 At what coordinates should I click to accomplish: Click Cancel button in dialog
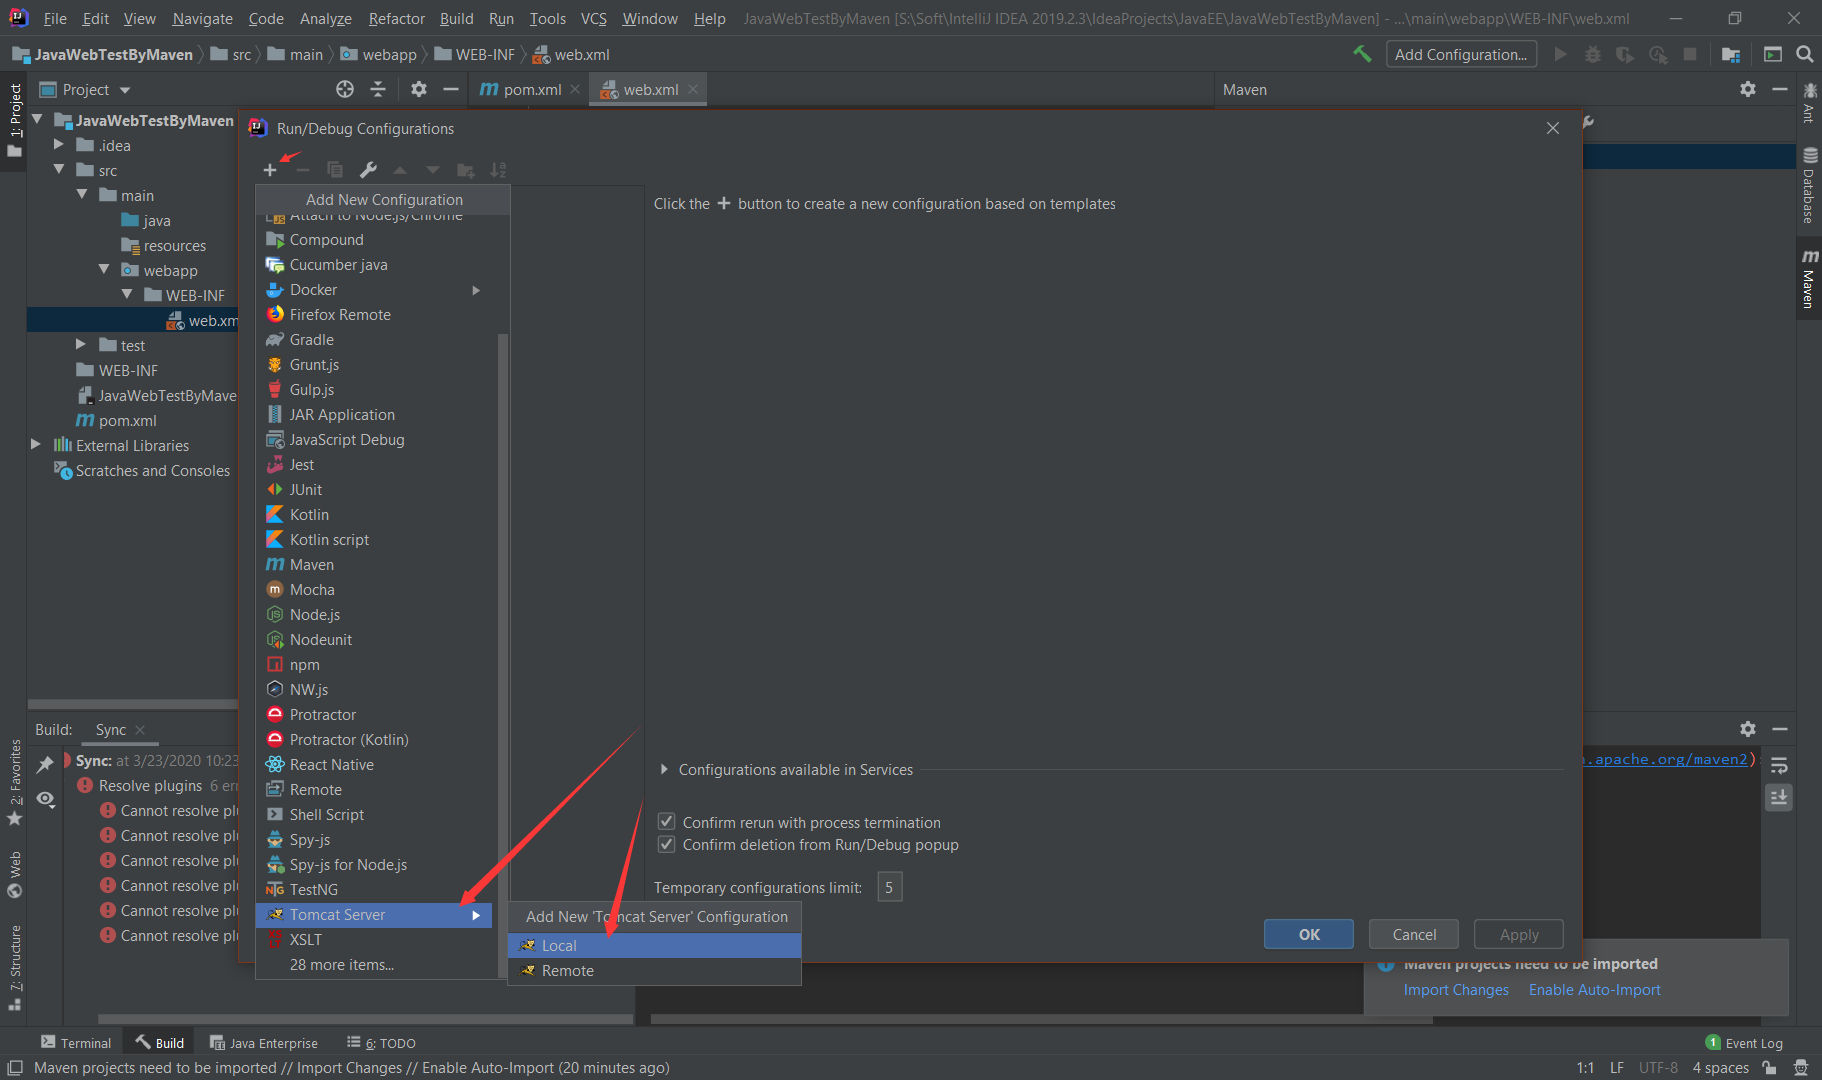coord(1414,934)
